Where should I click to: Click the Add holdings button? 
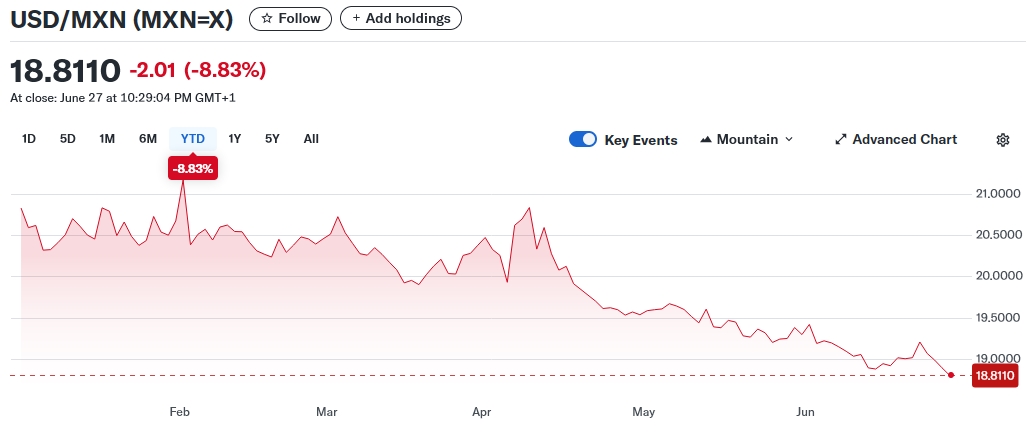[x=400, y=18]
